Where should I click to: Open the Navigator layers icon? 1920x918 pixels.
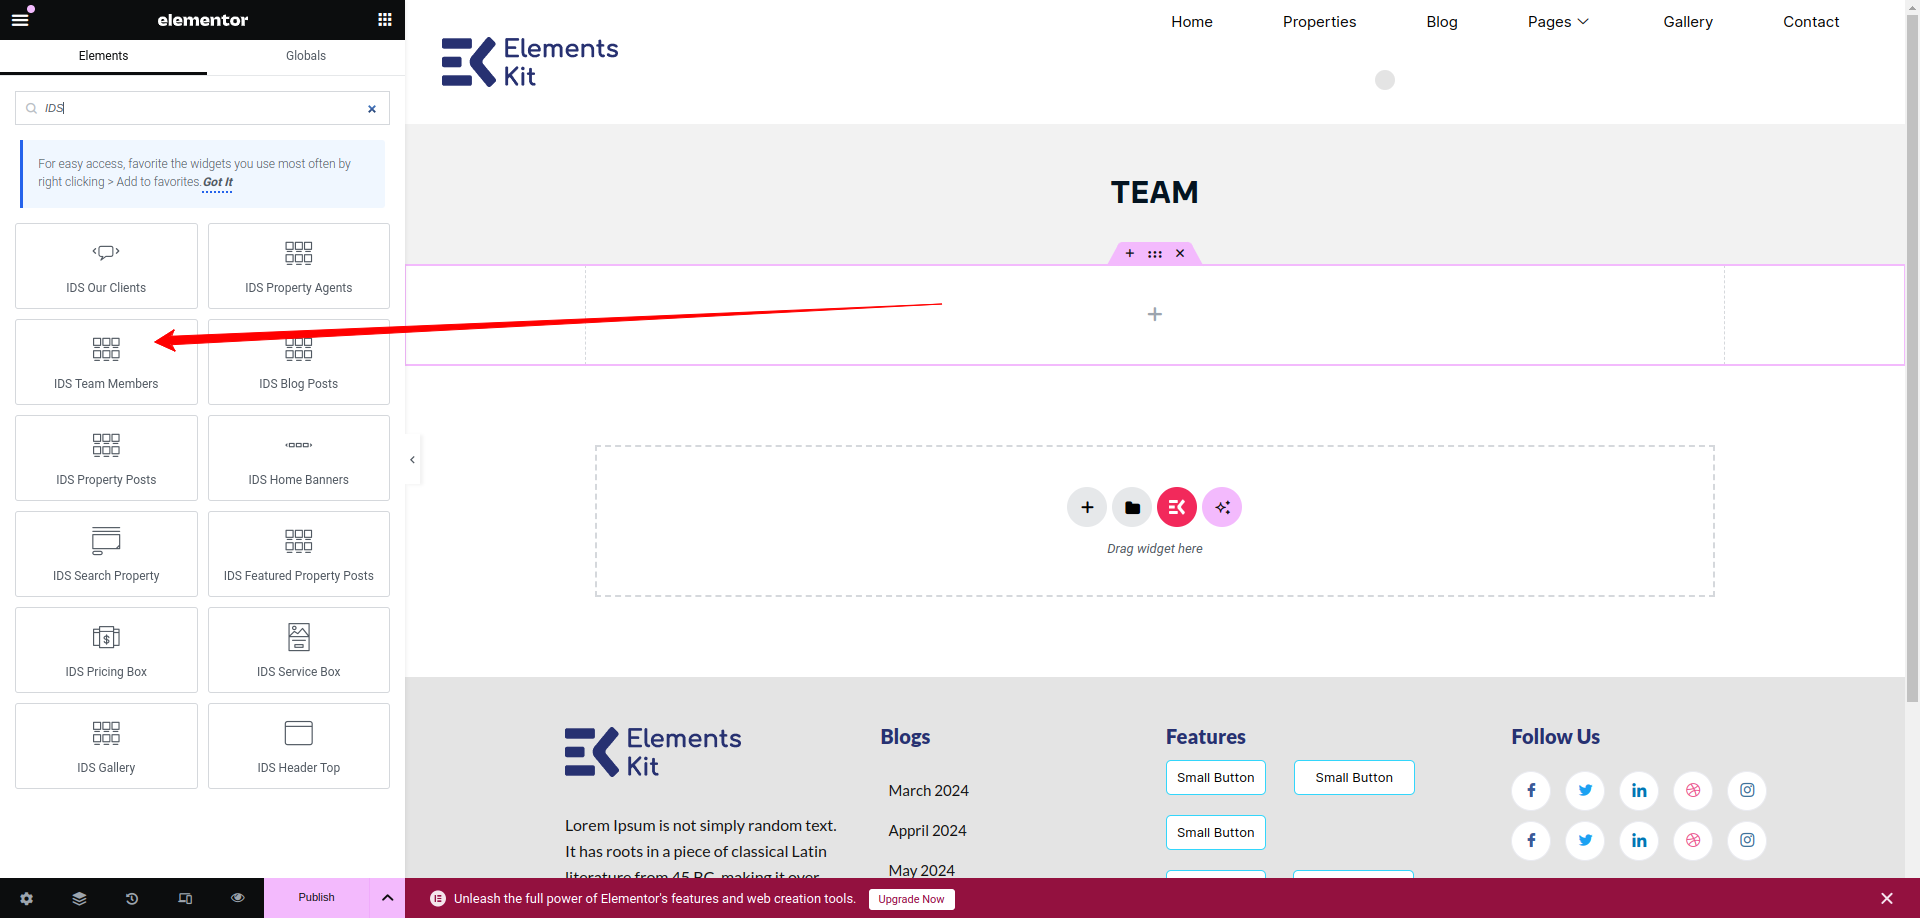(79, 898)
